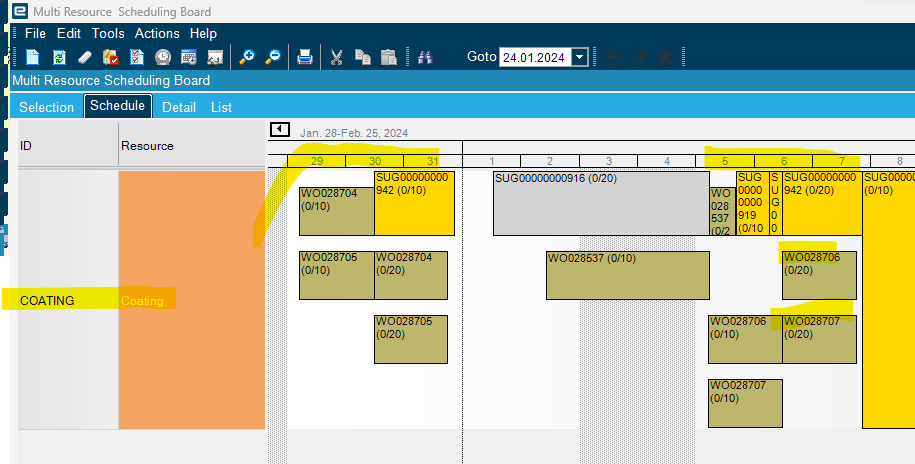This screenshot has width=915, height=464.
Task: Open the List tab
Action: (x=221, y=107)
